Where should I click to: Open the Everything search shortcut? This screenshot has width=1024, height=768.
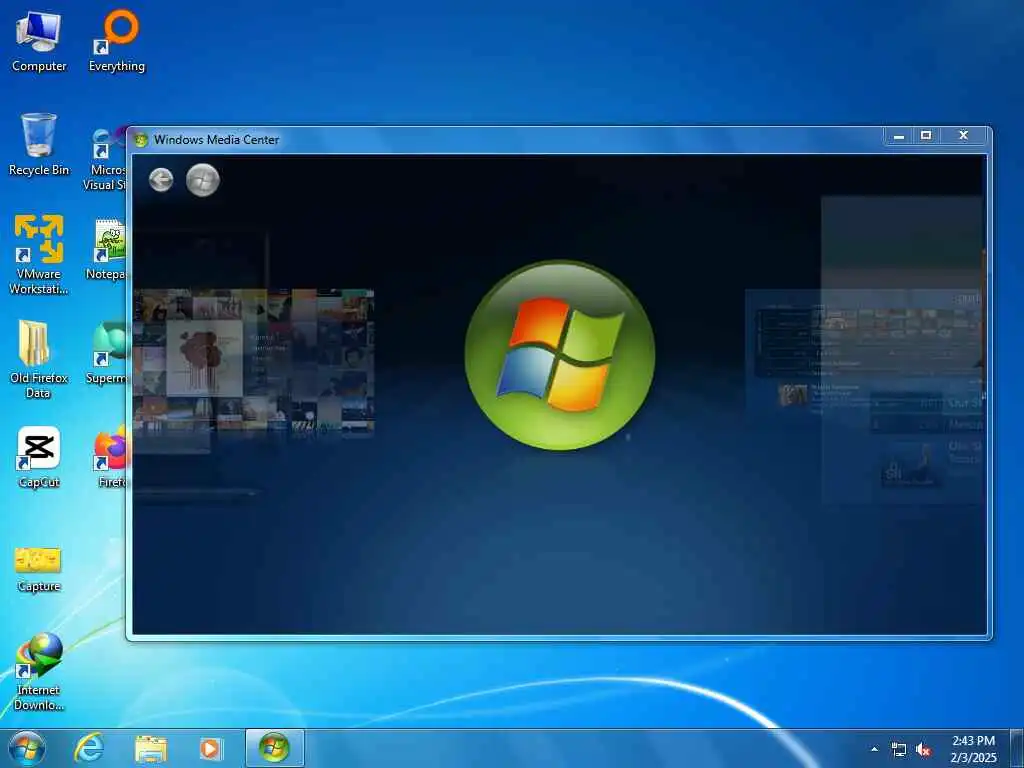tap(117, 42)
